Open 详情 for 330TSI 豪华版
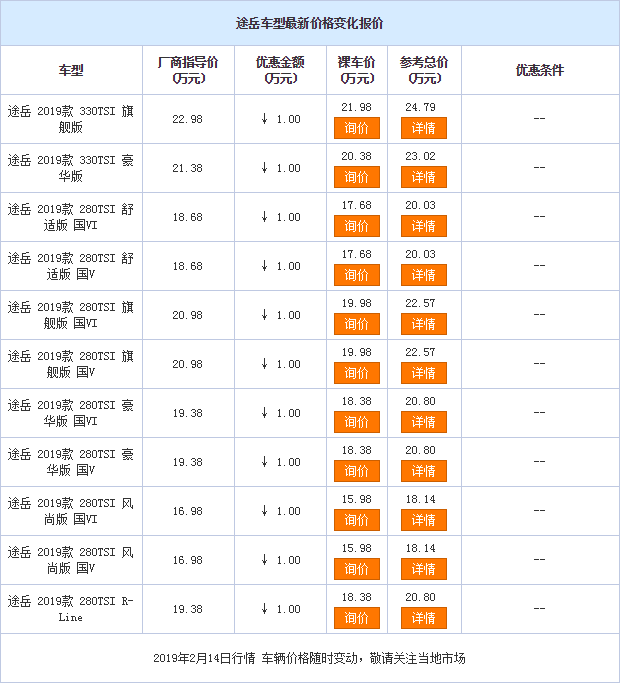The width and height of the screenshot is (620, 683). pos(424,177)
